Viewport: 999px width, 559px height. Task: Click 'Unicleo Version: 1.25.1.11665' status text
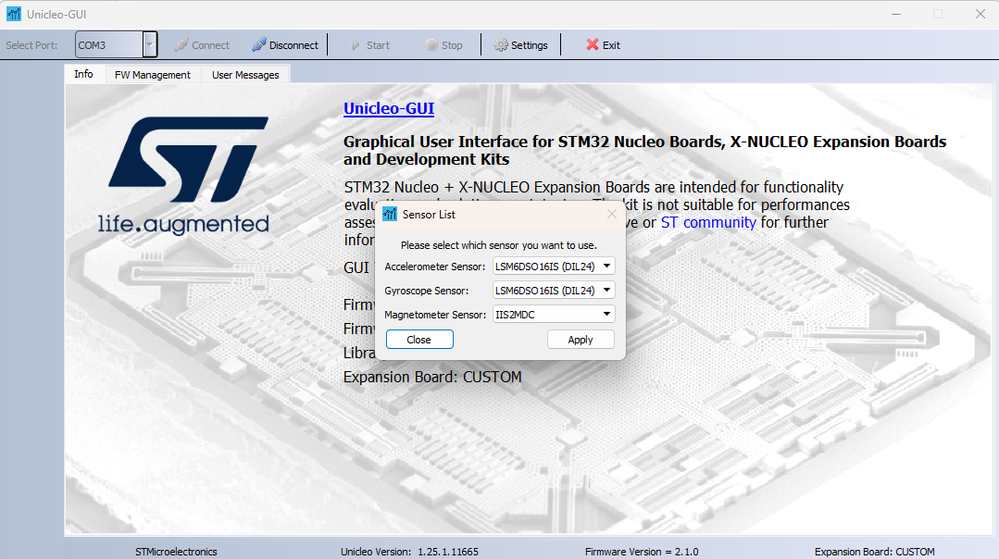point(409,551)
